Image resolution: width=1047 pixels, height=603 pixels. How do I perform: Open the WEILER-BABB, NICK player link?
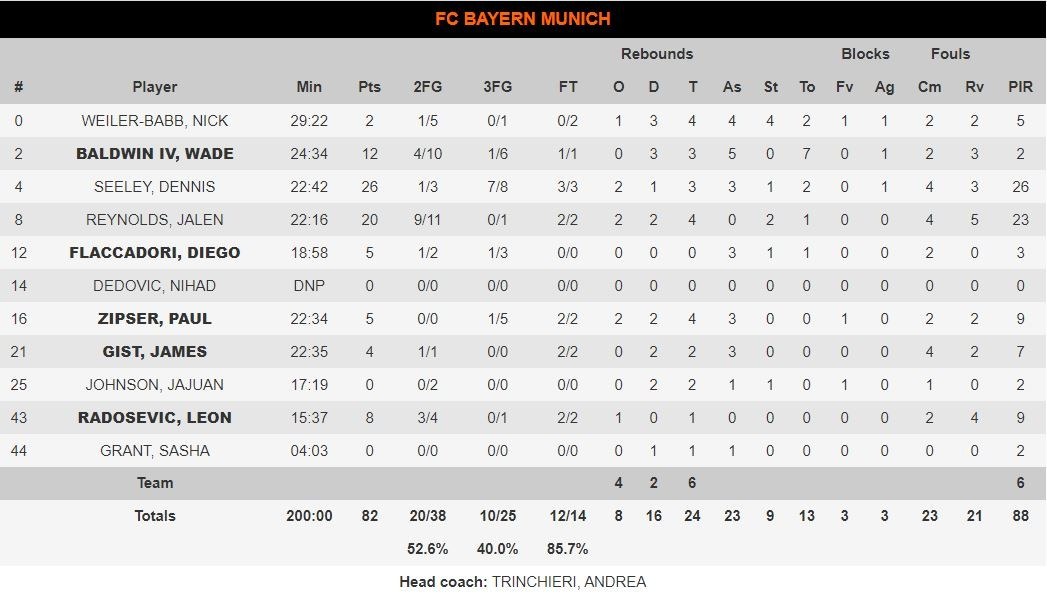(x=155, y=121)
